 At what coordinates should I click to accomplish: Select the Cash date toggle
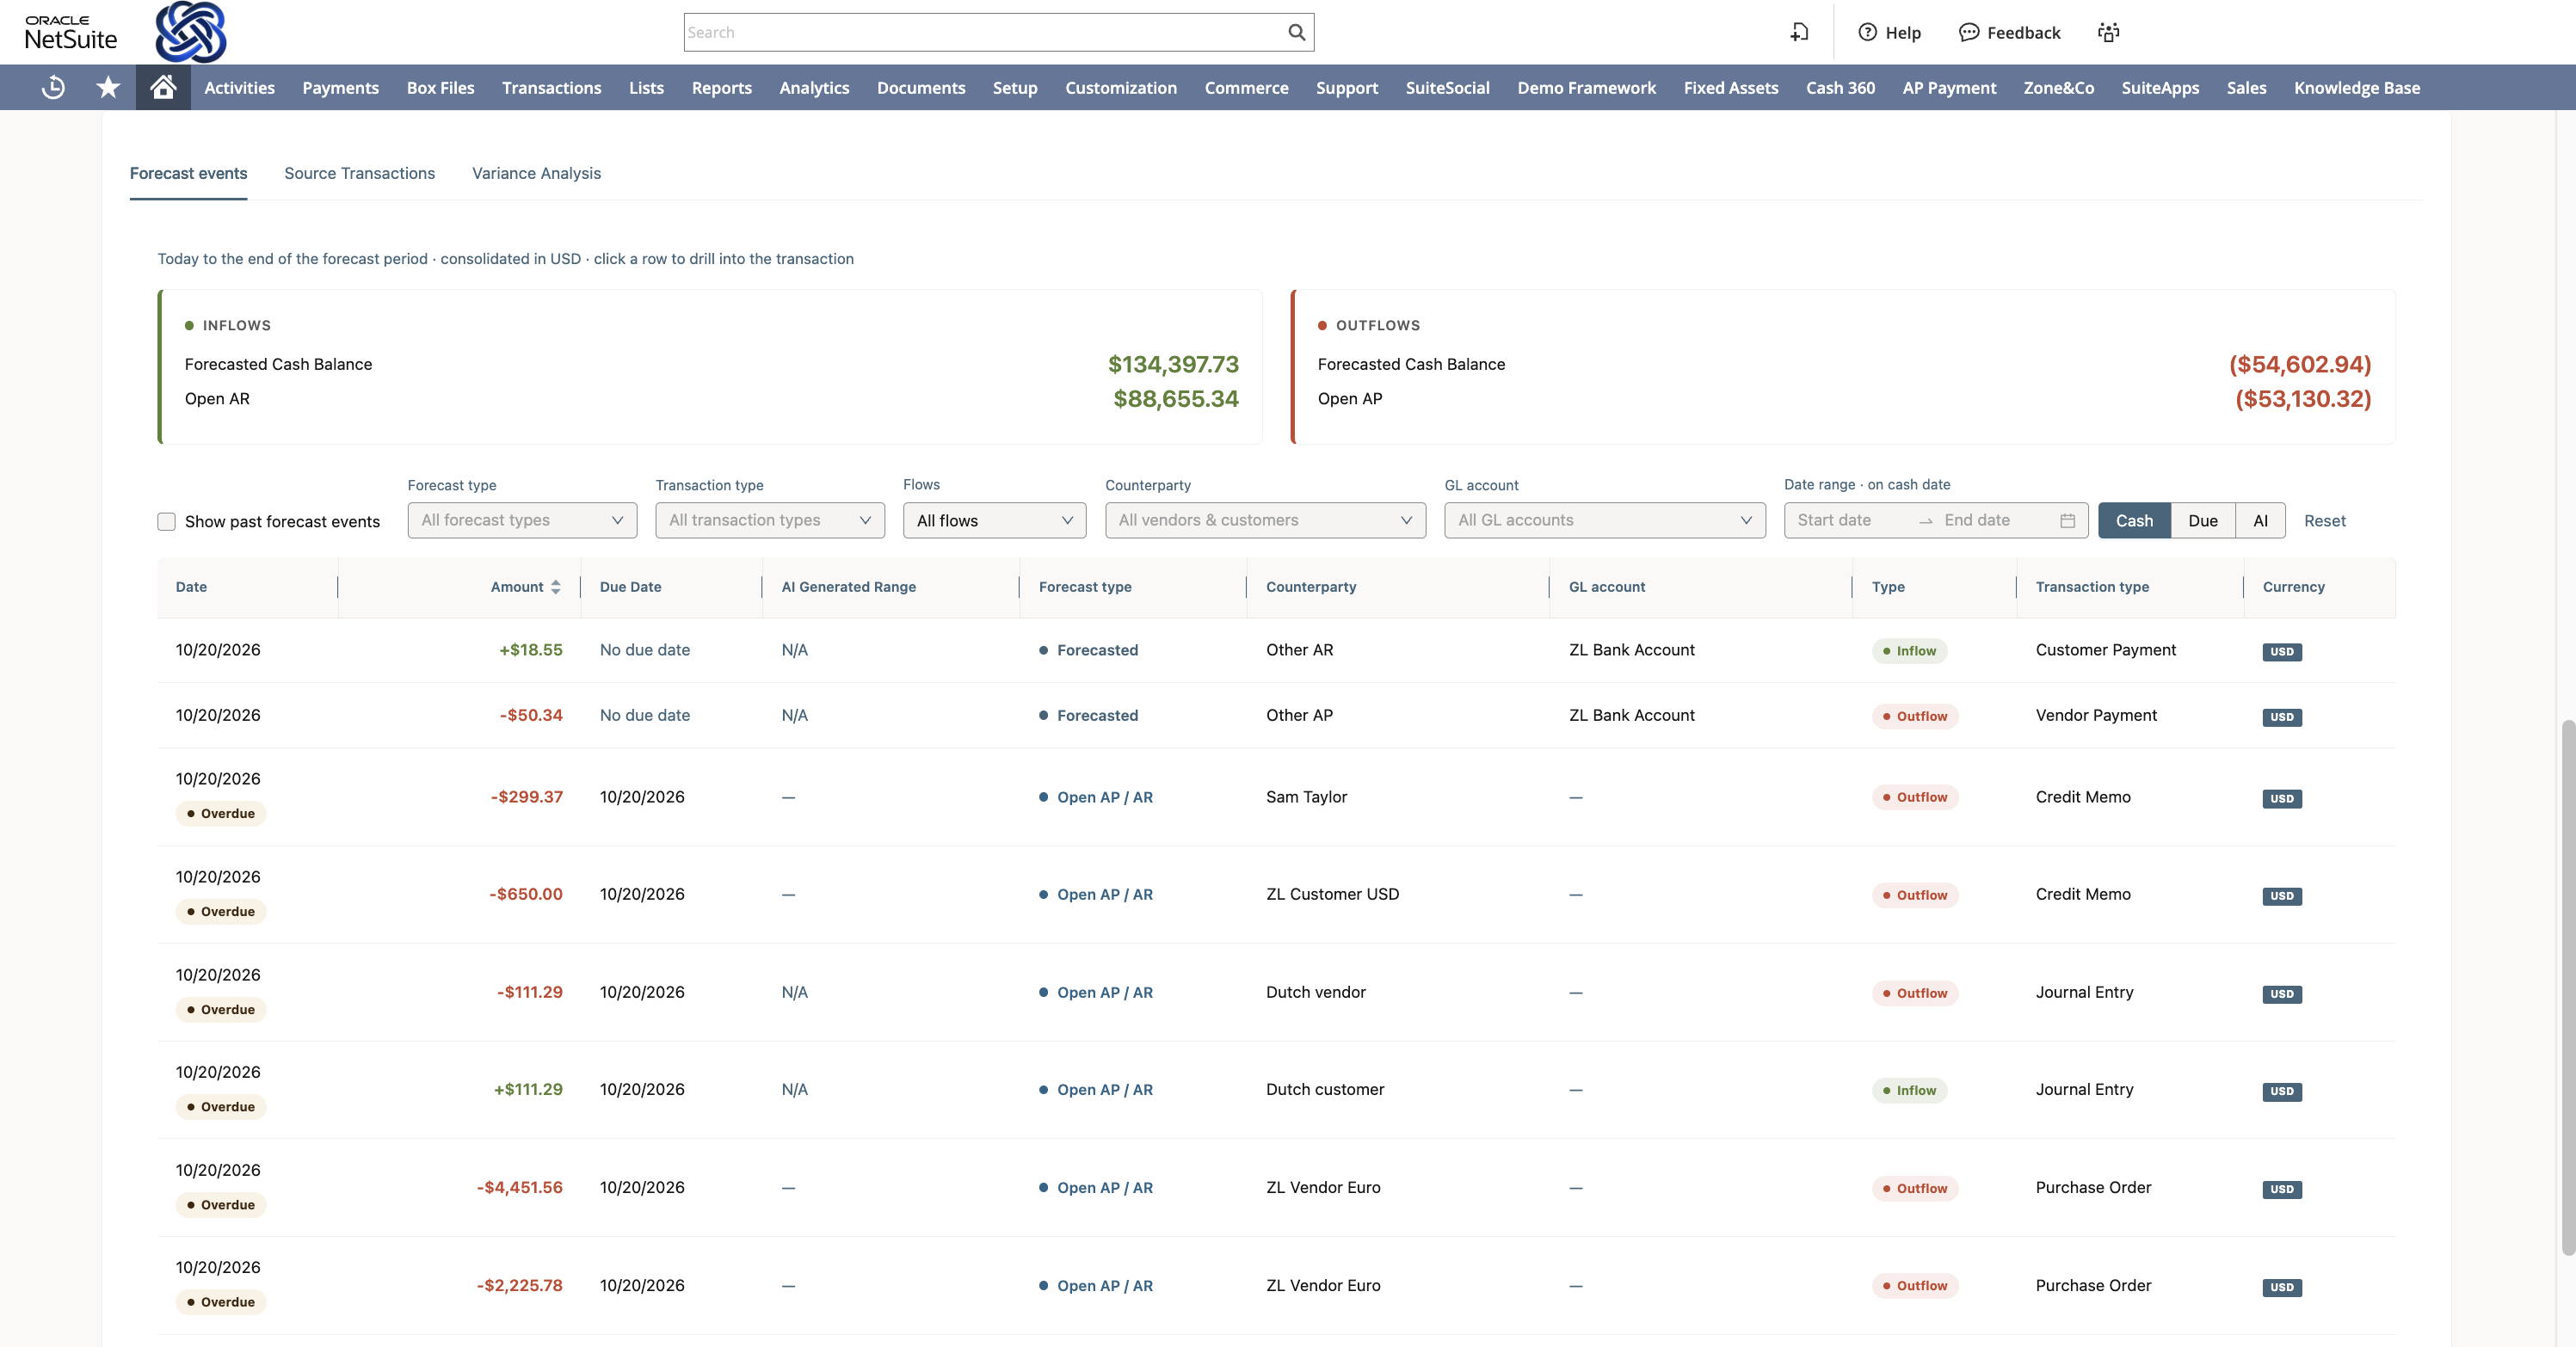coord(2134,520)
